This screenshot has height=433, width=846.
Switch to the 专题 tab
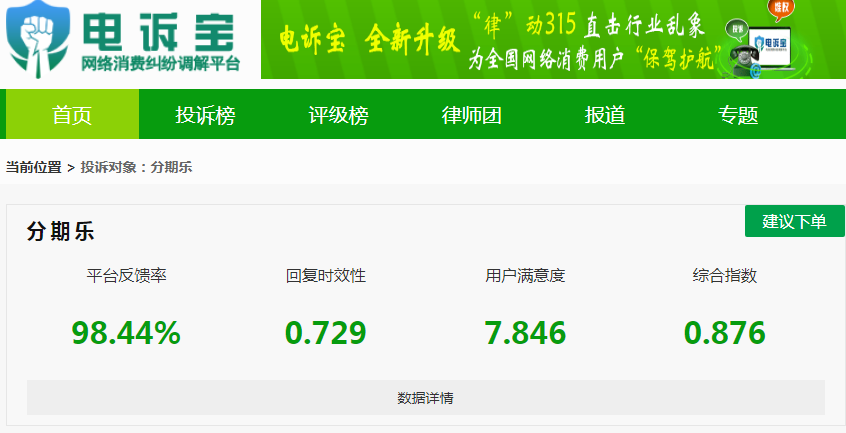[738, 114]
